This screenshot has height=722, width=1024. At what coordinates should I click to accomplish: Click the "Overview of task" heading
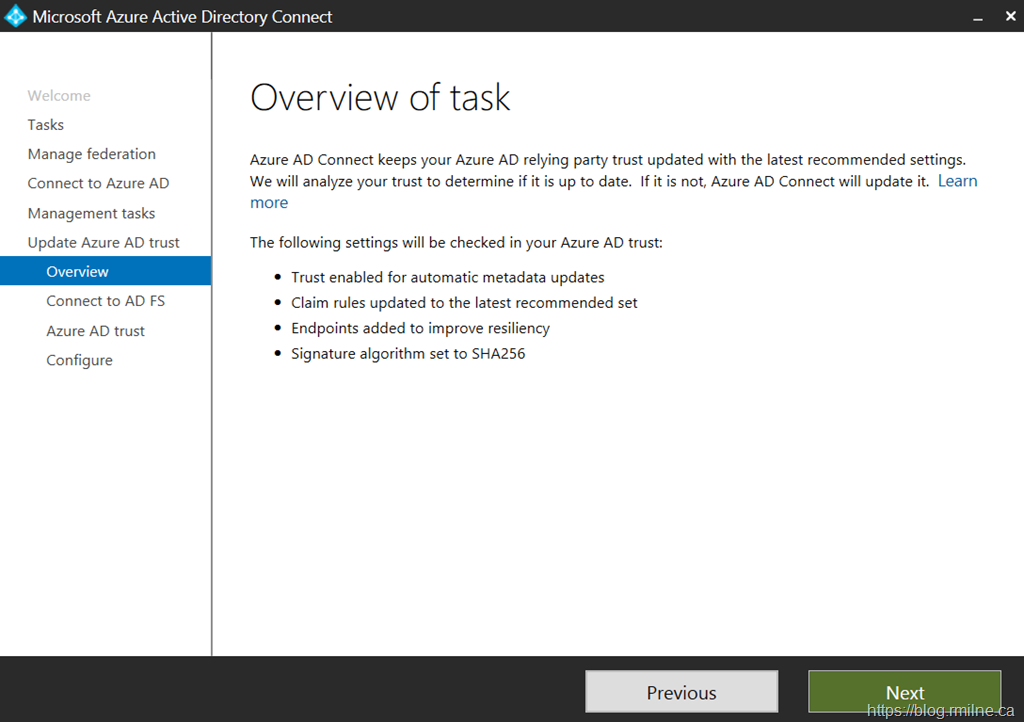[x=380, y=97]
